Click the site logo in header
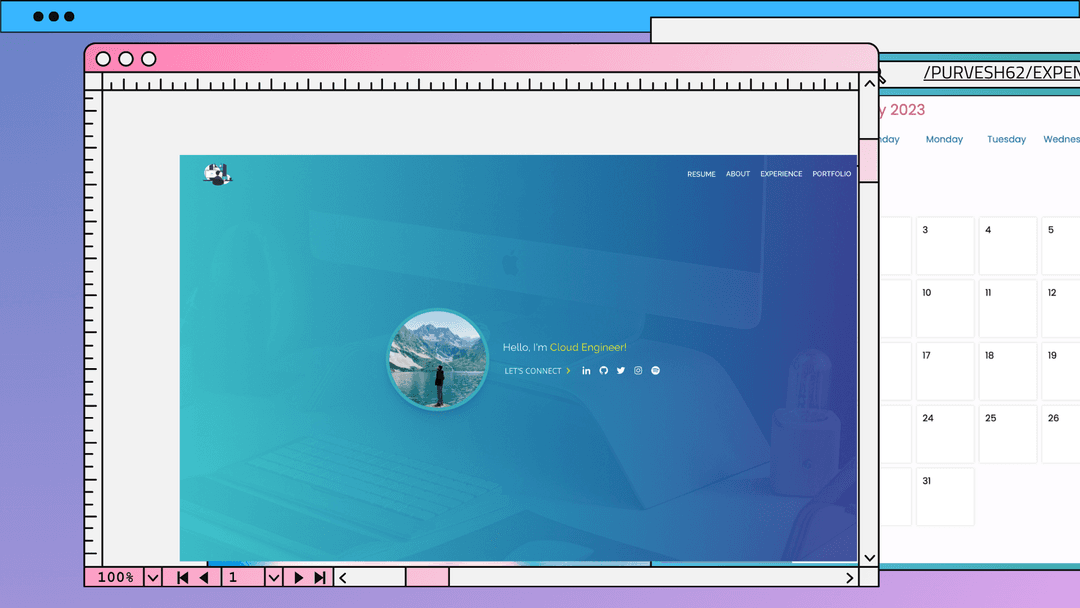 click(217, 175)
